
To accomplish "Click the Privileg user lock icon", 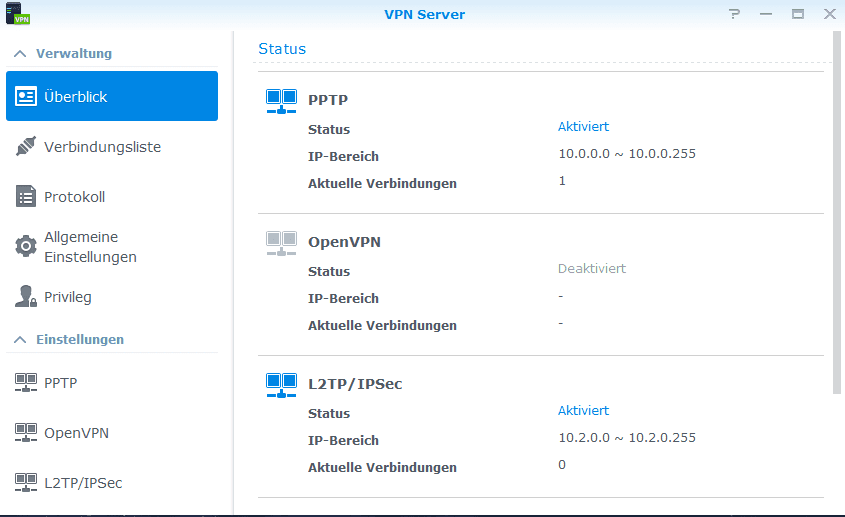I will coord(26,297).
